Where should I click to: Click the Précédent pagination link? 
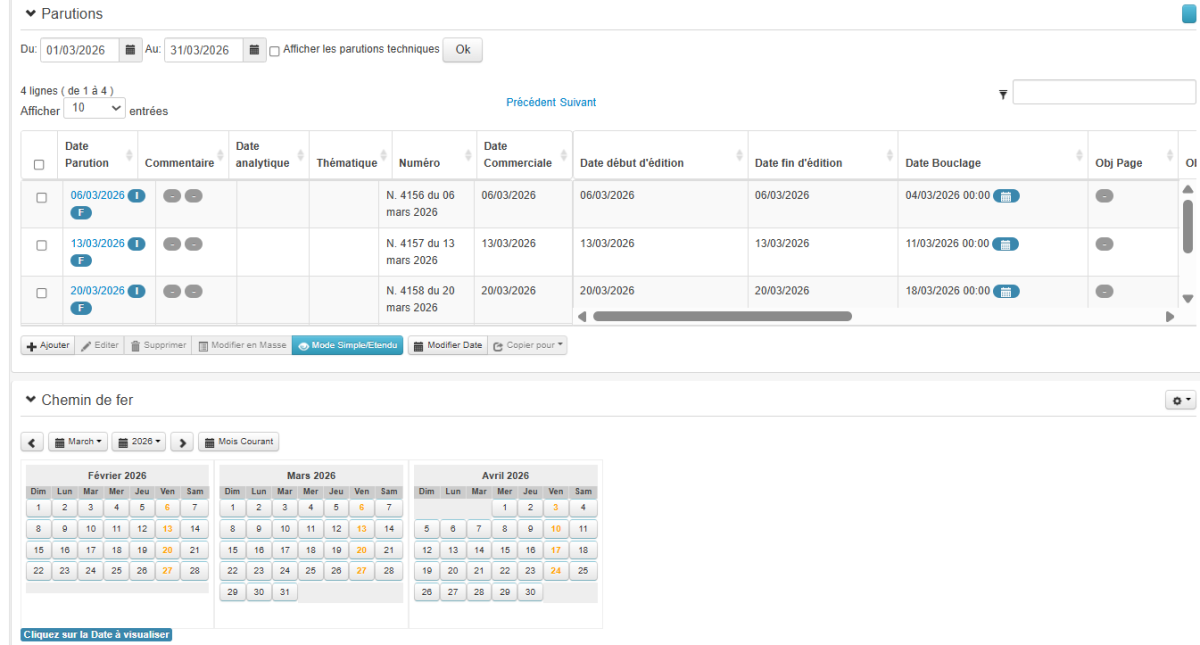pos(531,102)
